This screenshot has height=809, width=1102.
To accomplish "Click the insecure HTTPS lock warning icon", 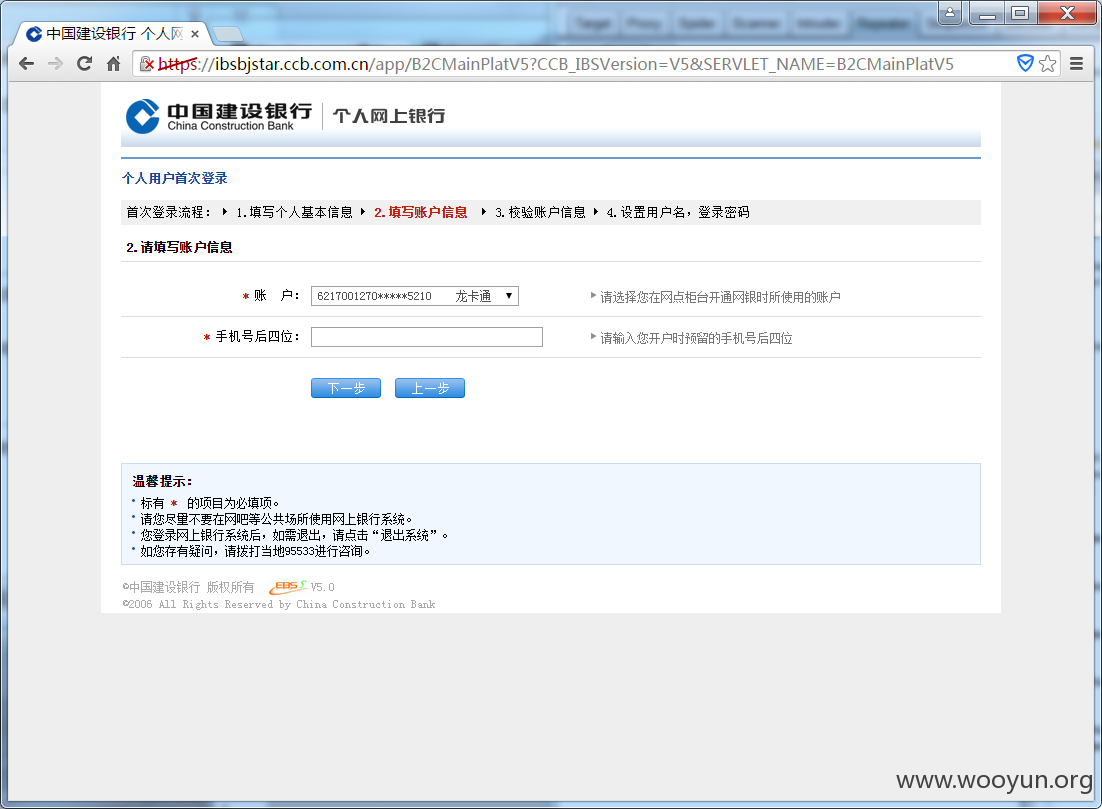I will coord(147,64).
